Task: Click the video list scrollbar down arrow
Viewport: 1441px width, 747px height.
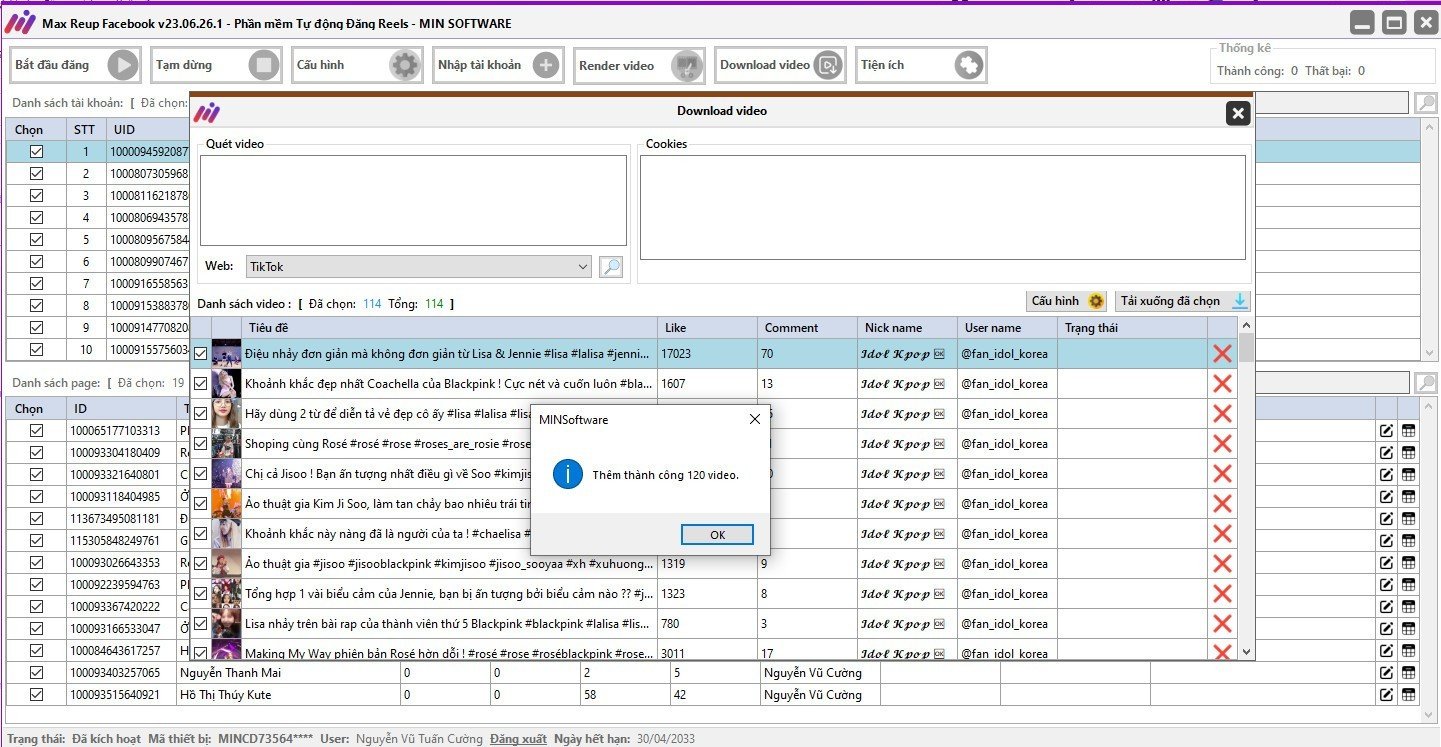Action: click(x=1245, y=652)
